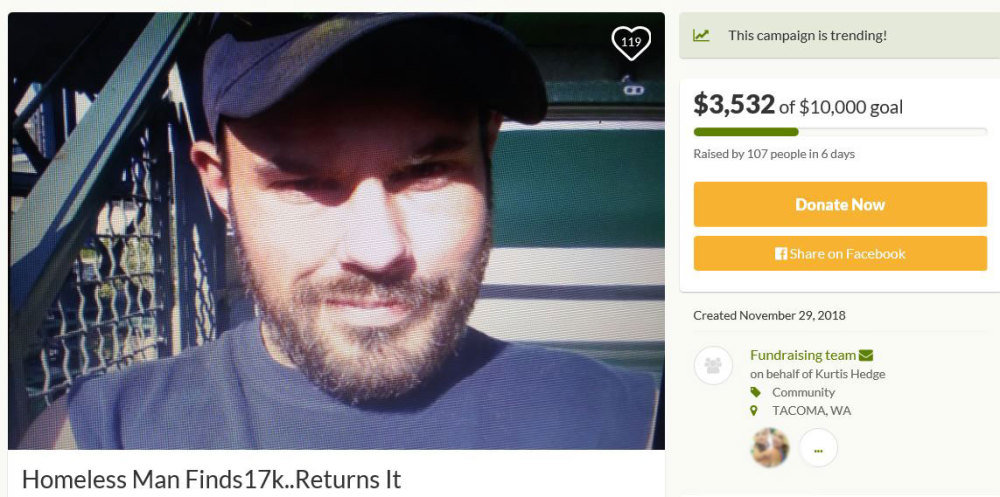Click the campaign photo of the man
This screenshot has height=497, width=1000.
tap(336, 230)
